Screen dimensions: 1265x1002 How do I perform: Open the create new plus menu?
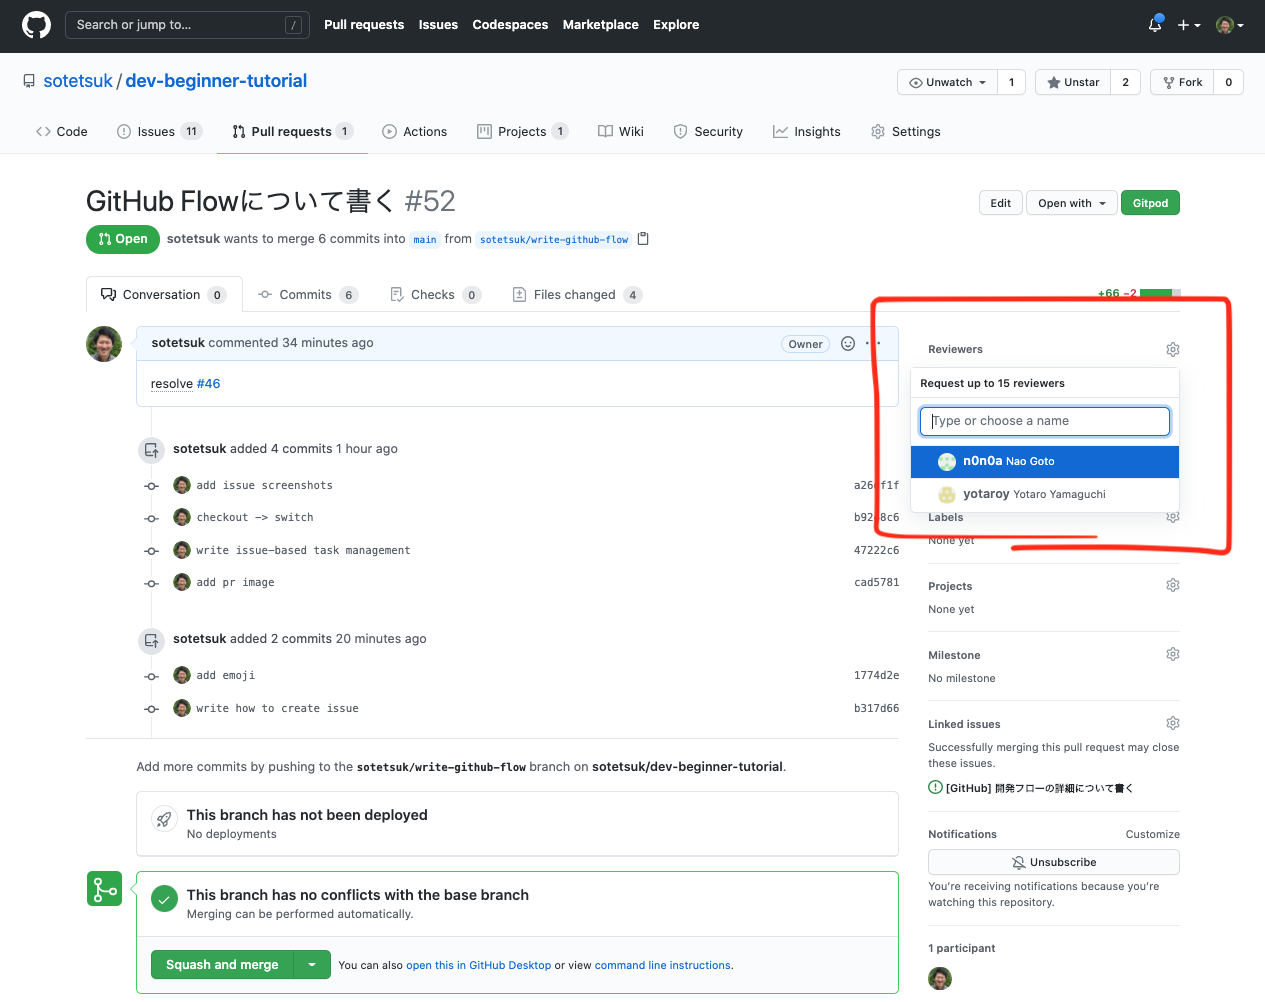[1188, 25]
